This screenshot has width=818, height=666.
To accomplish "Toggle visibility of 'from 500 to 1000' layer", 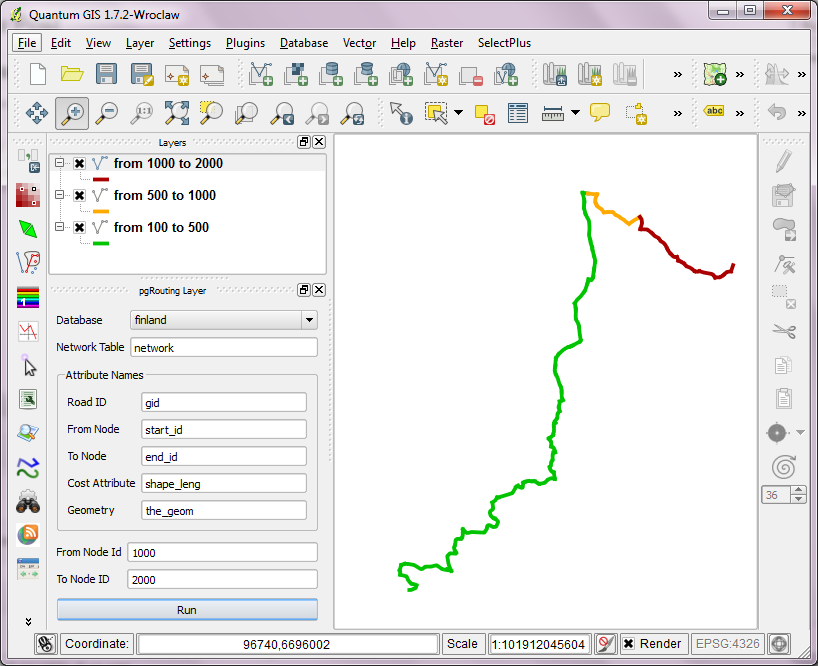I will tap(79, 196).
